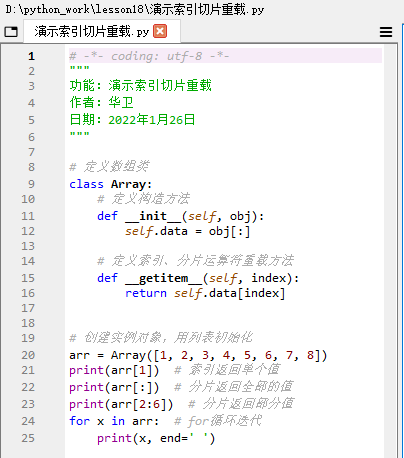404x458 pixels.
Task: Click the print(arr[1]) statement
Action: (x=114, y=370)
